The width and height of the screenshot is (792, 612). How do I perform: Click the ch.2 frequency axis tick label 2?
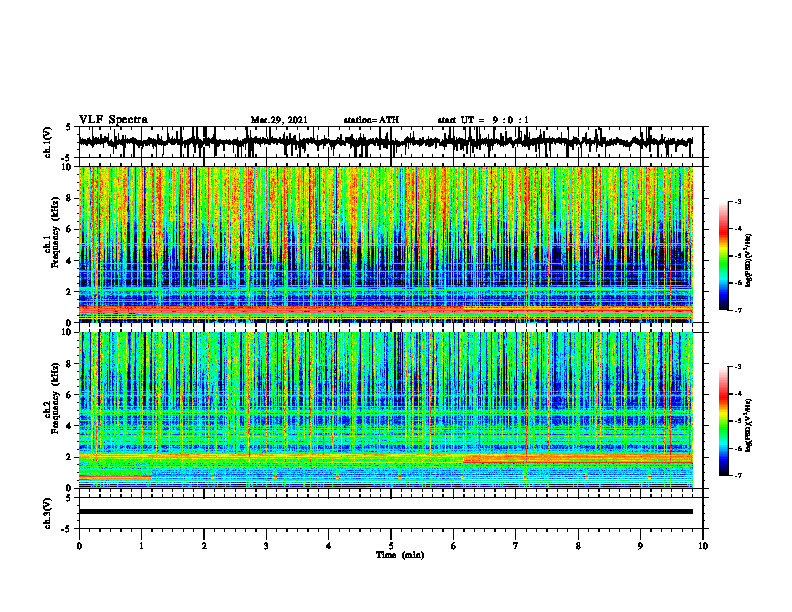click(x=70, y=457)
